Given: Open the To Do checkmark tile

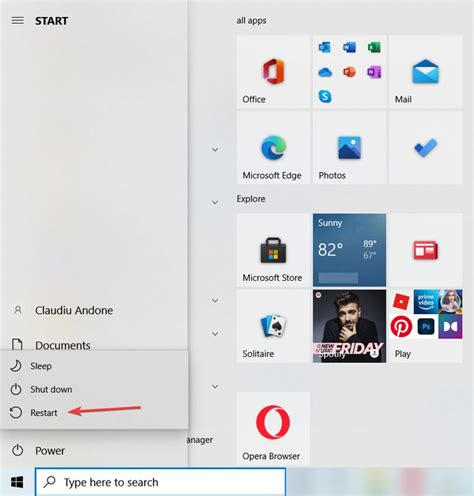Looking at the screenshot, I should pyautogui.click(x=426, y=148).
